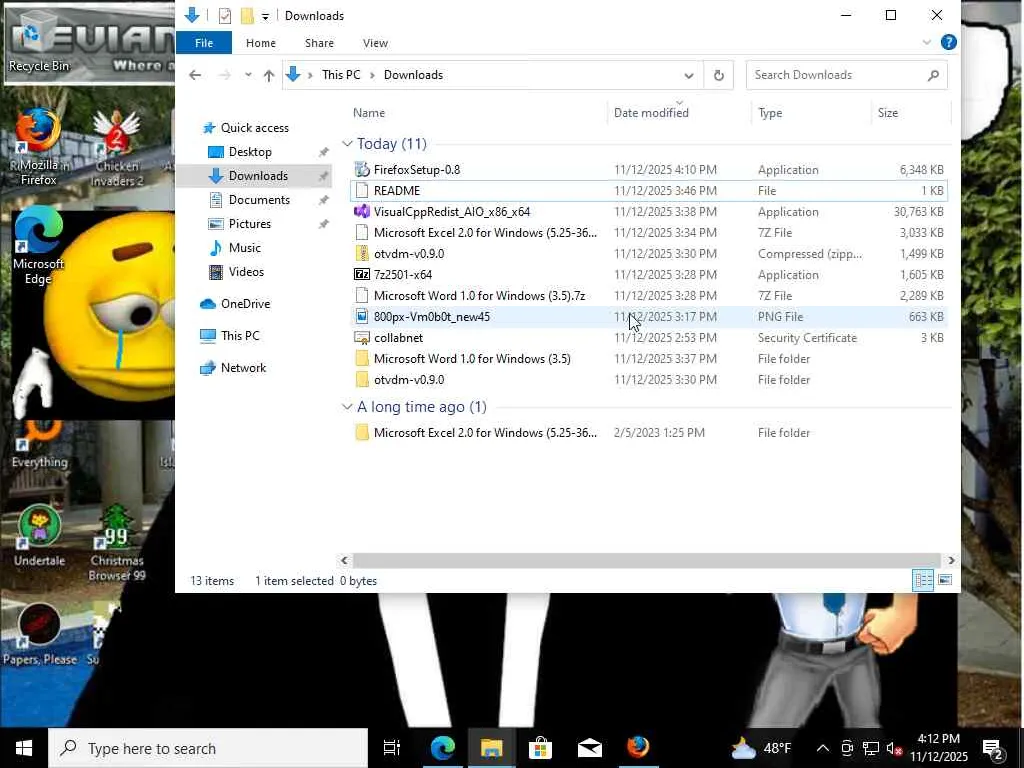This screenshot has height=768, width=1024.
Task: Unpin Desktop from Quick access
Action: (323, 152)
